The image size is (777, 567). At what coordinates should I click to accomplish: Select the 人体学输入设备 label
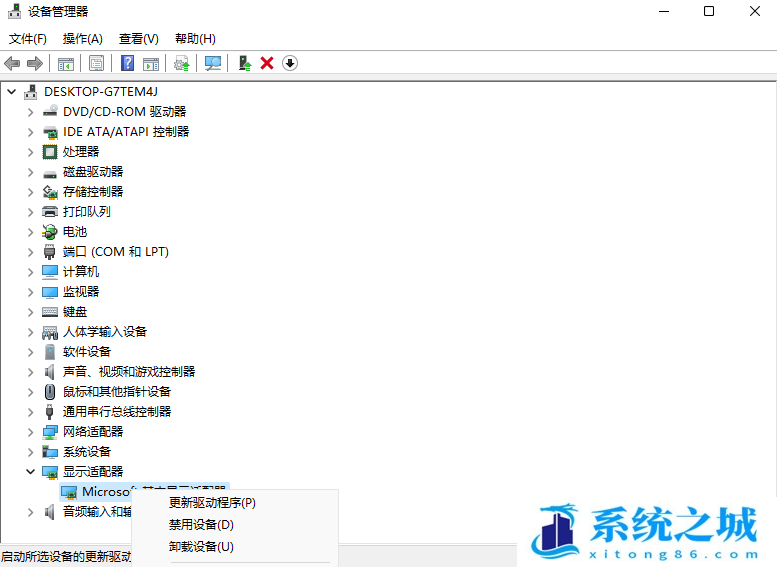coord(105,332)
